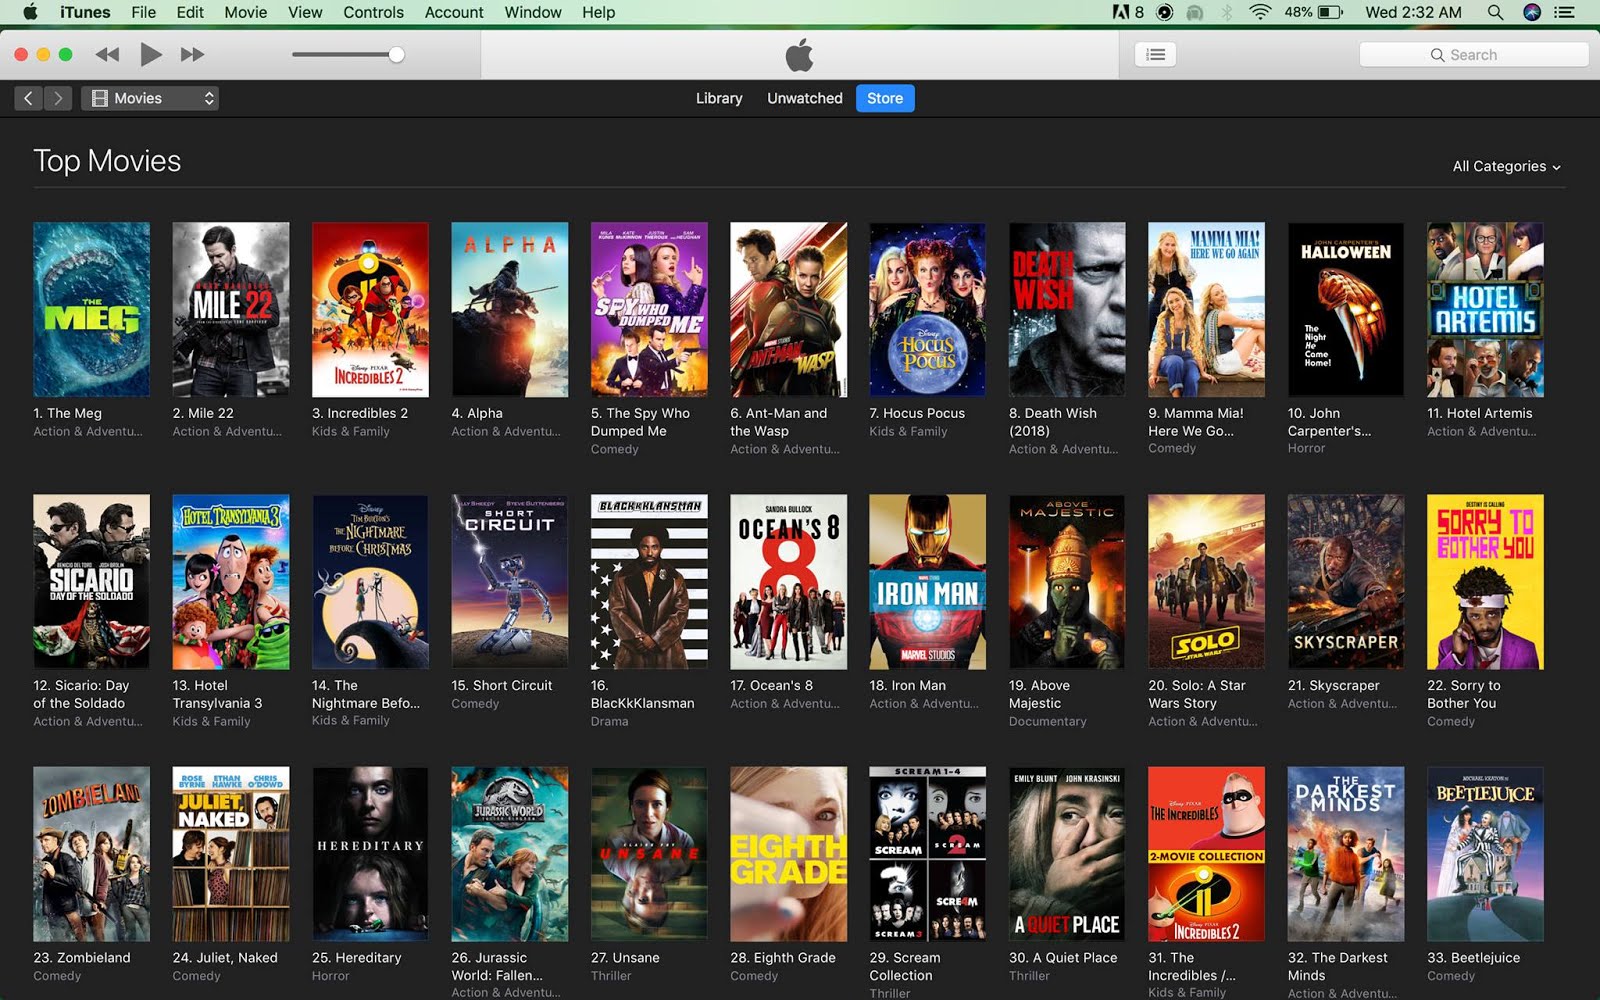1600x1000 pixels.
Task: Click the '32. The Darkest Minds' title
Action: pyautogui.click(x=1338, y=966)
